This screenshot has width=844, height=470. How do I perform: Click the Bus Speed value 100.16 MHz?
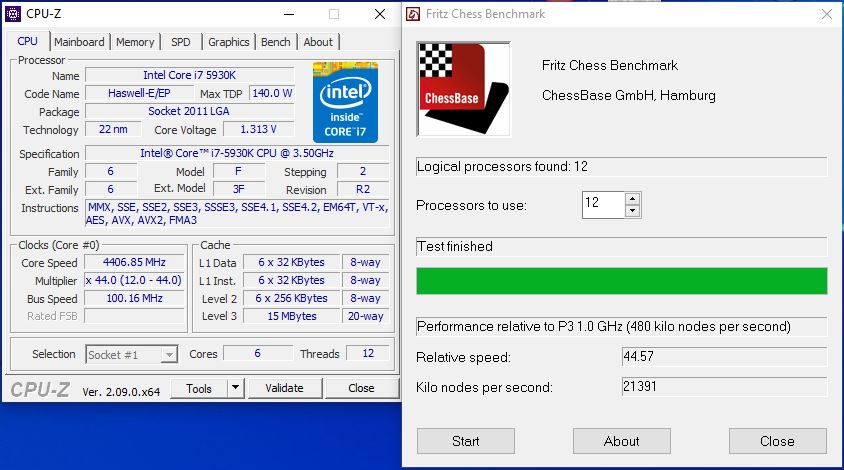pyautogui.click(x=135, y=298)
